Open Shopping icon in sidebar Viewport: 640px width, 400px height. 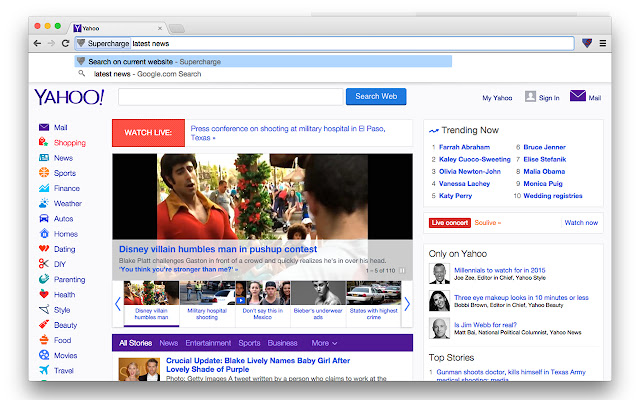pos(44,142)
